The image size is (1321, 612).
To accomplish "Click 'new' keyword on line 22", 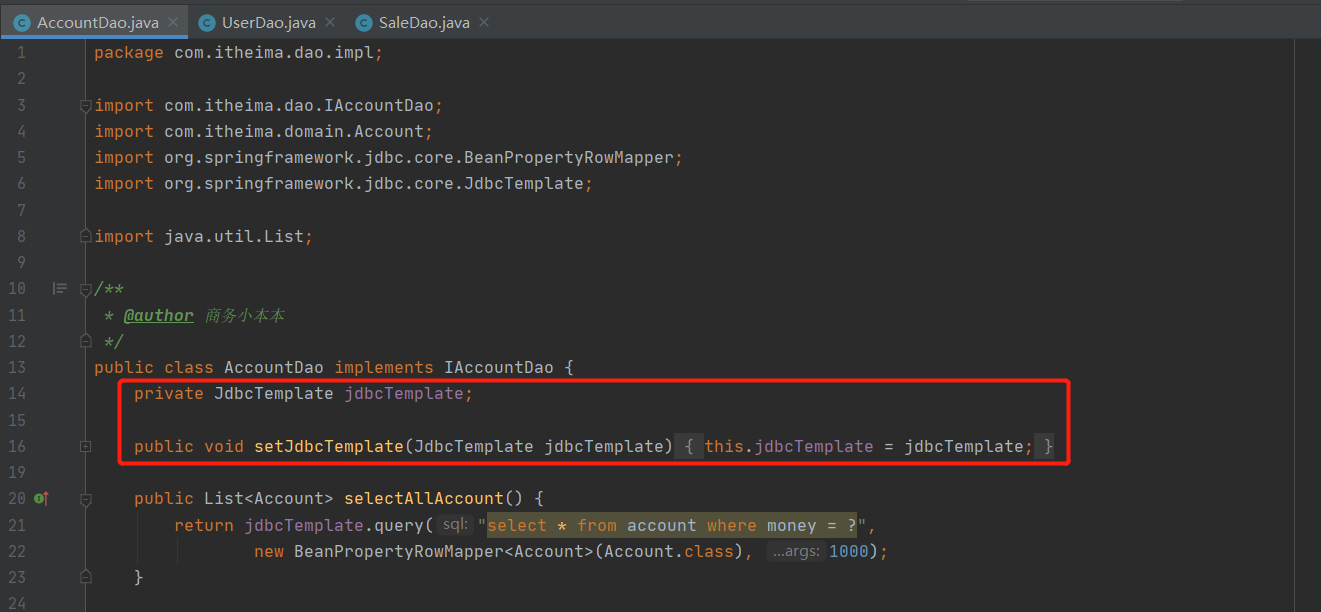I will [x=269, y=551].
